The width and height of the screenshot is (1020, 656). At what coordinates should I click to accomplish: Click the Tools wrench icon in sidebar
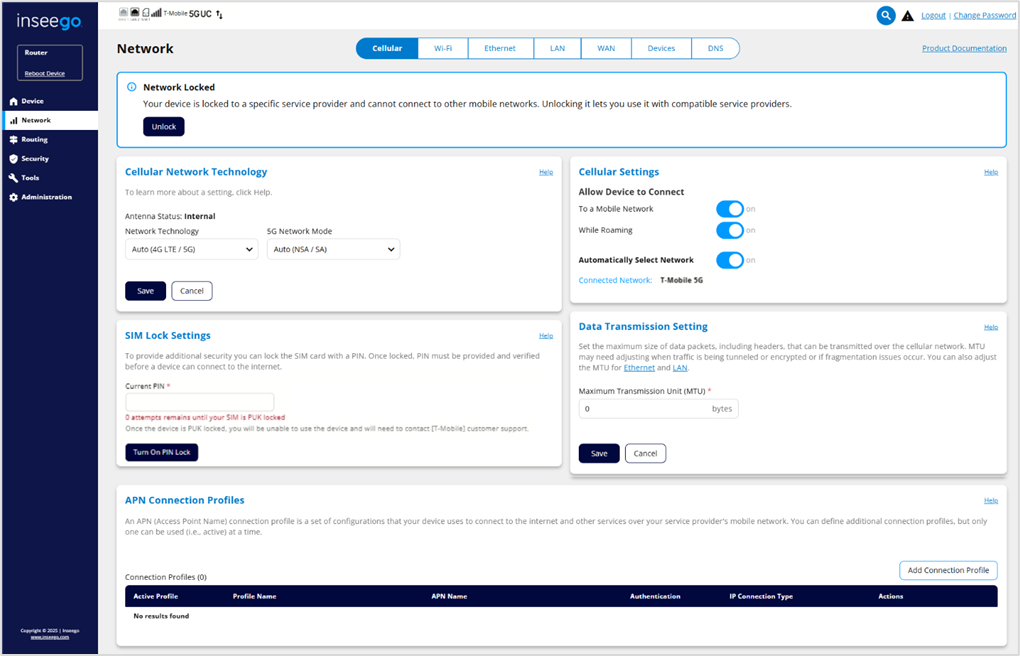(13, 178)
